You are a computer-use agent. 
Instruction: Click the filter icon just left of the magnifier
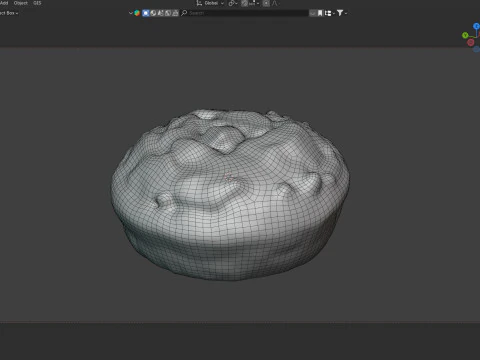point(175,13)
